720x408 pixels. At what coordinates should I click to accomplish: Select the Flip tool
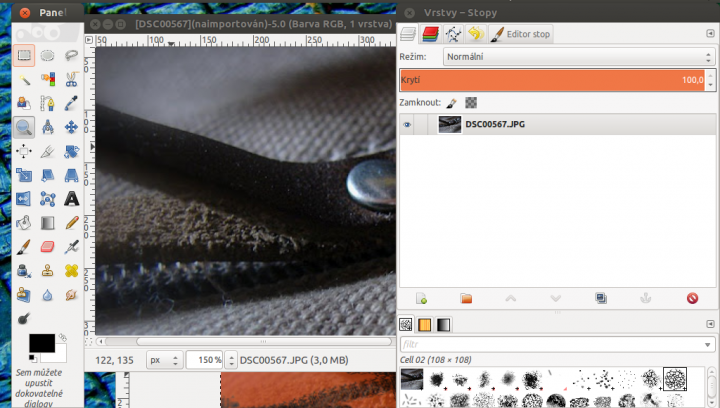click(24, 199)
